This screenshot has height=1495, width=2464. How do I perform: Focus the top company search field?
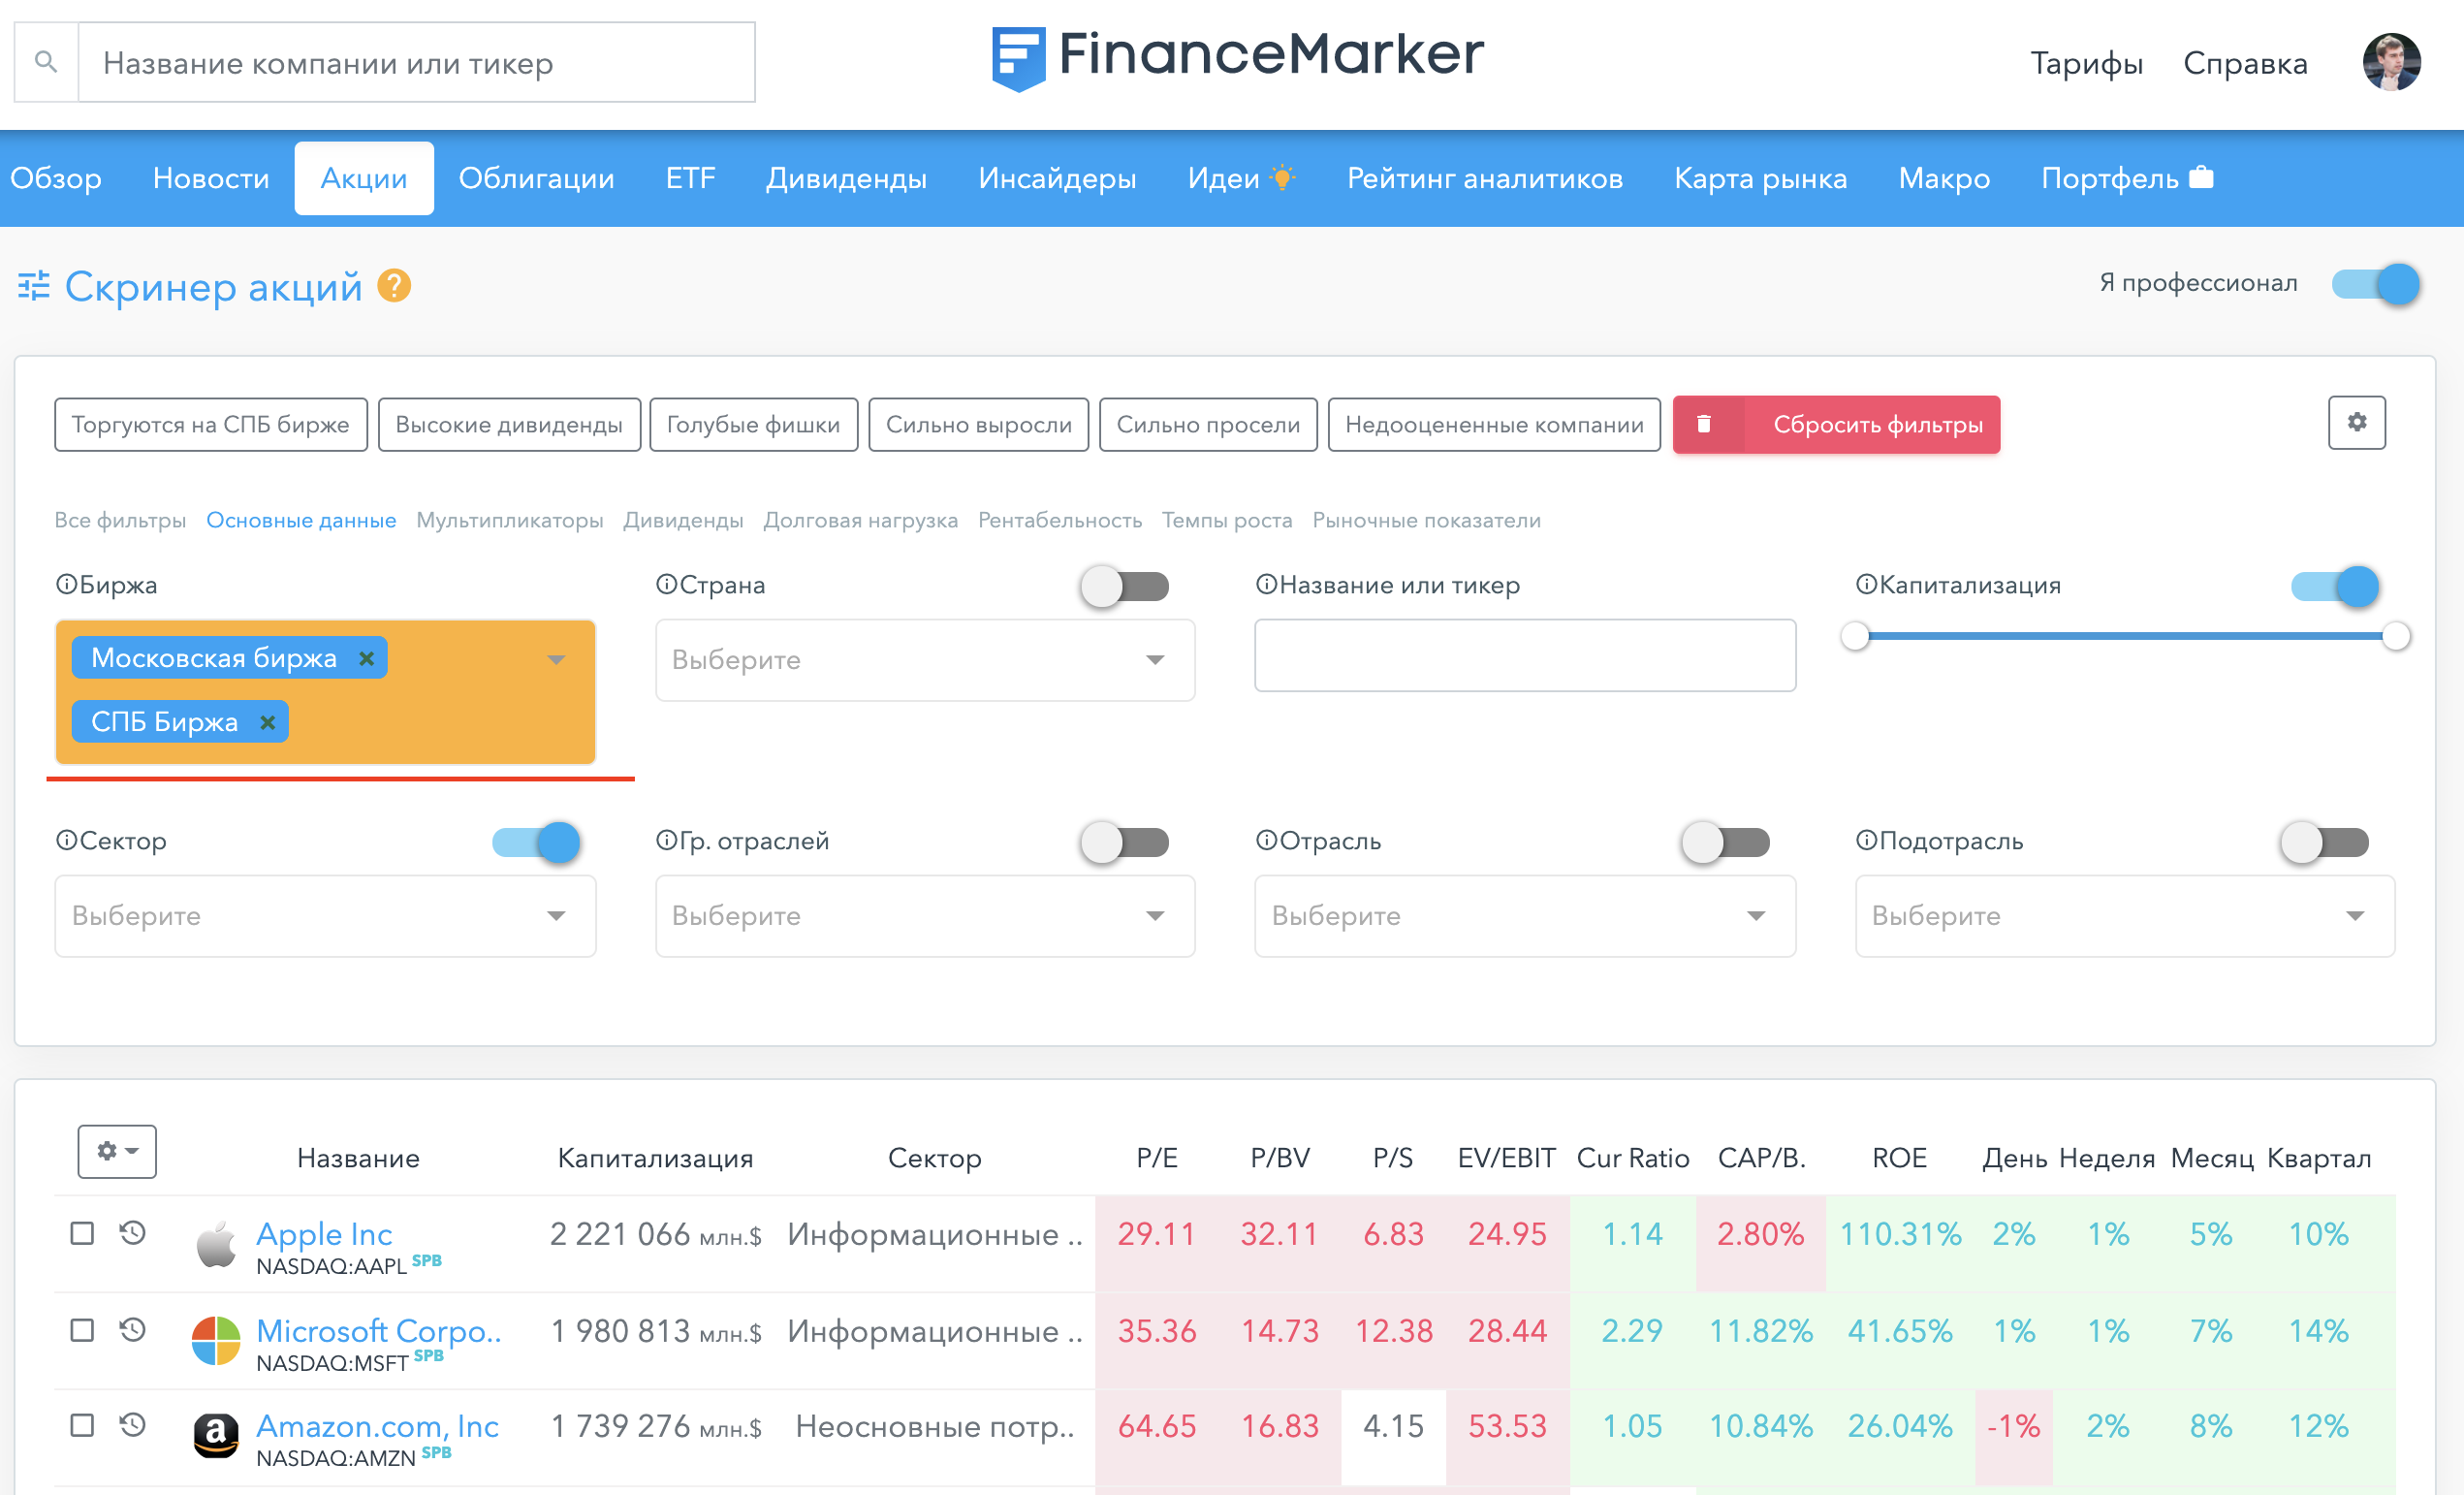pos(416,62)
